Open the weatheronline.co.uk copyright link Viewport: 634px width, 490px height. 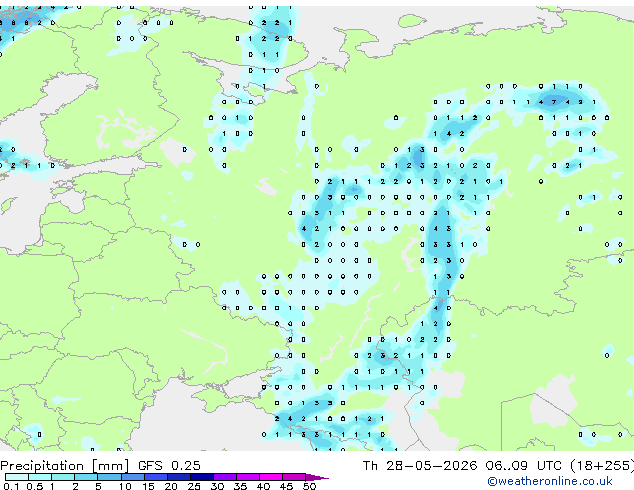pyautogui.click(x=550, y=481)
